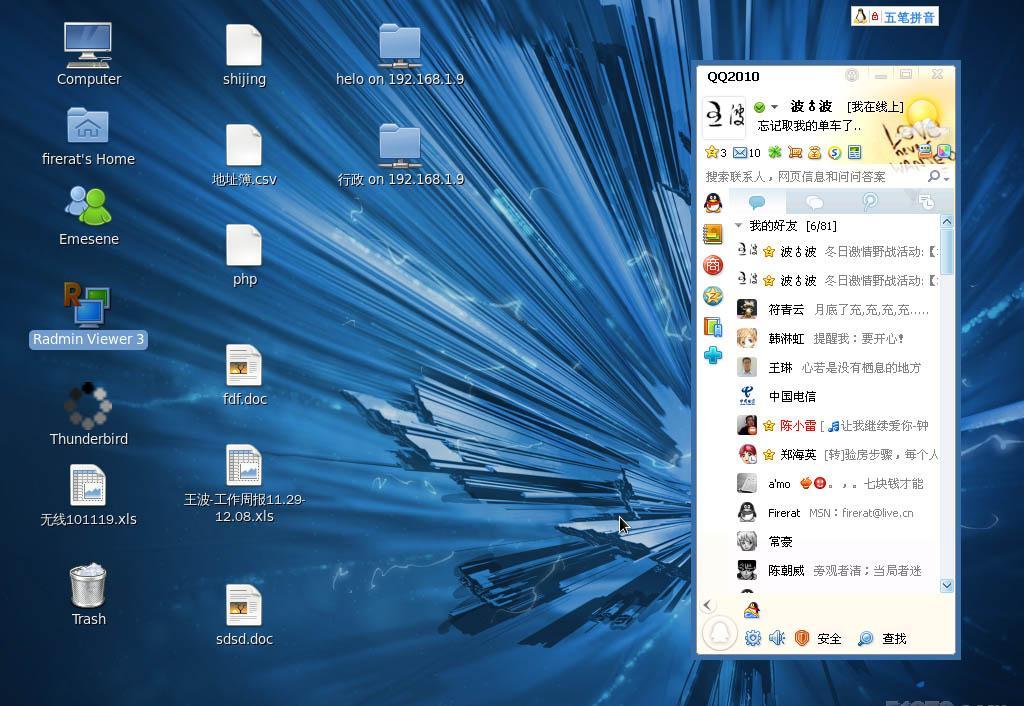Switch to the contacts tab in QQ

pos(758,202)
